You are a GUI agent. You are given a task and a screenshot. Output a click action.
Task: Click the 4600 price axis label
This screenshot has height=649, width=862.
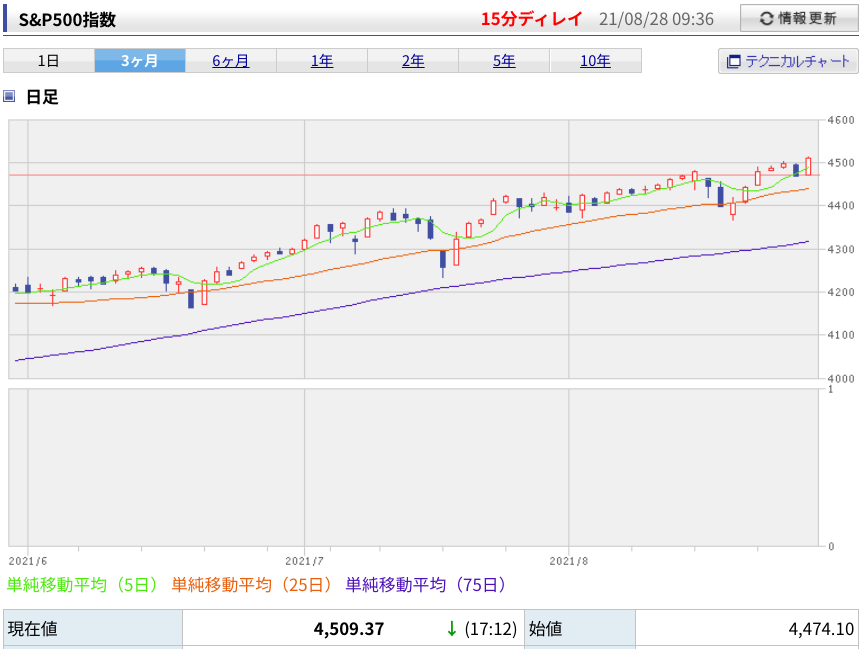click(841, 120)
